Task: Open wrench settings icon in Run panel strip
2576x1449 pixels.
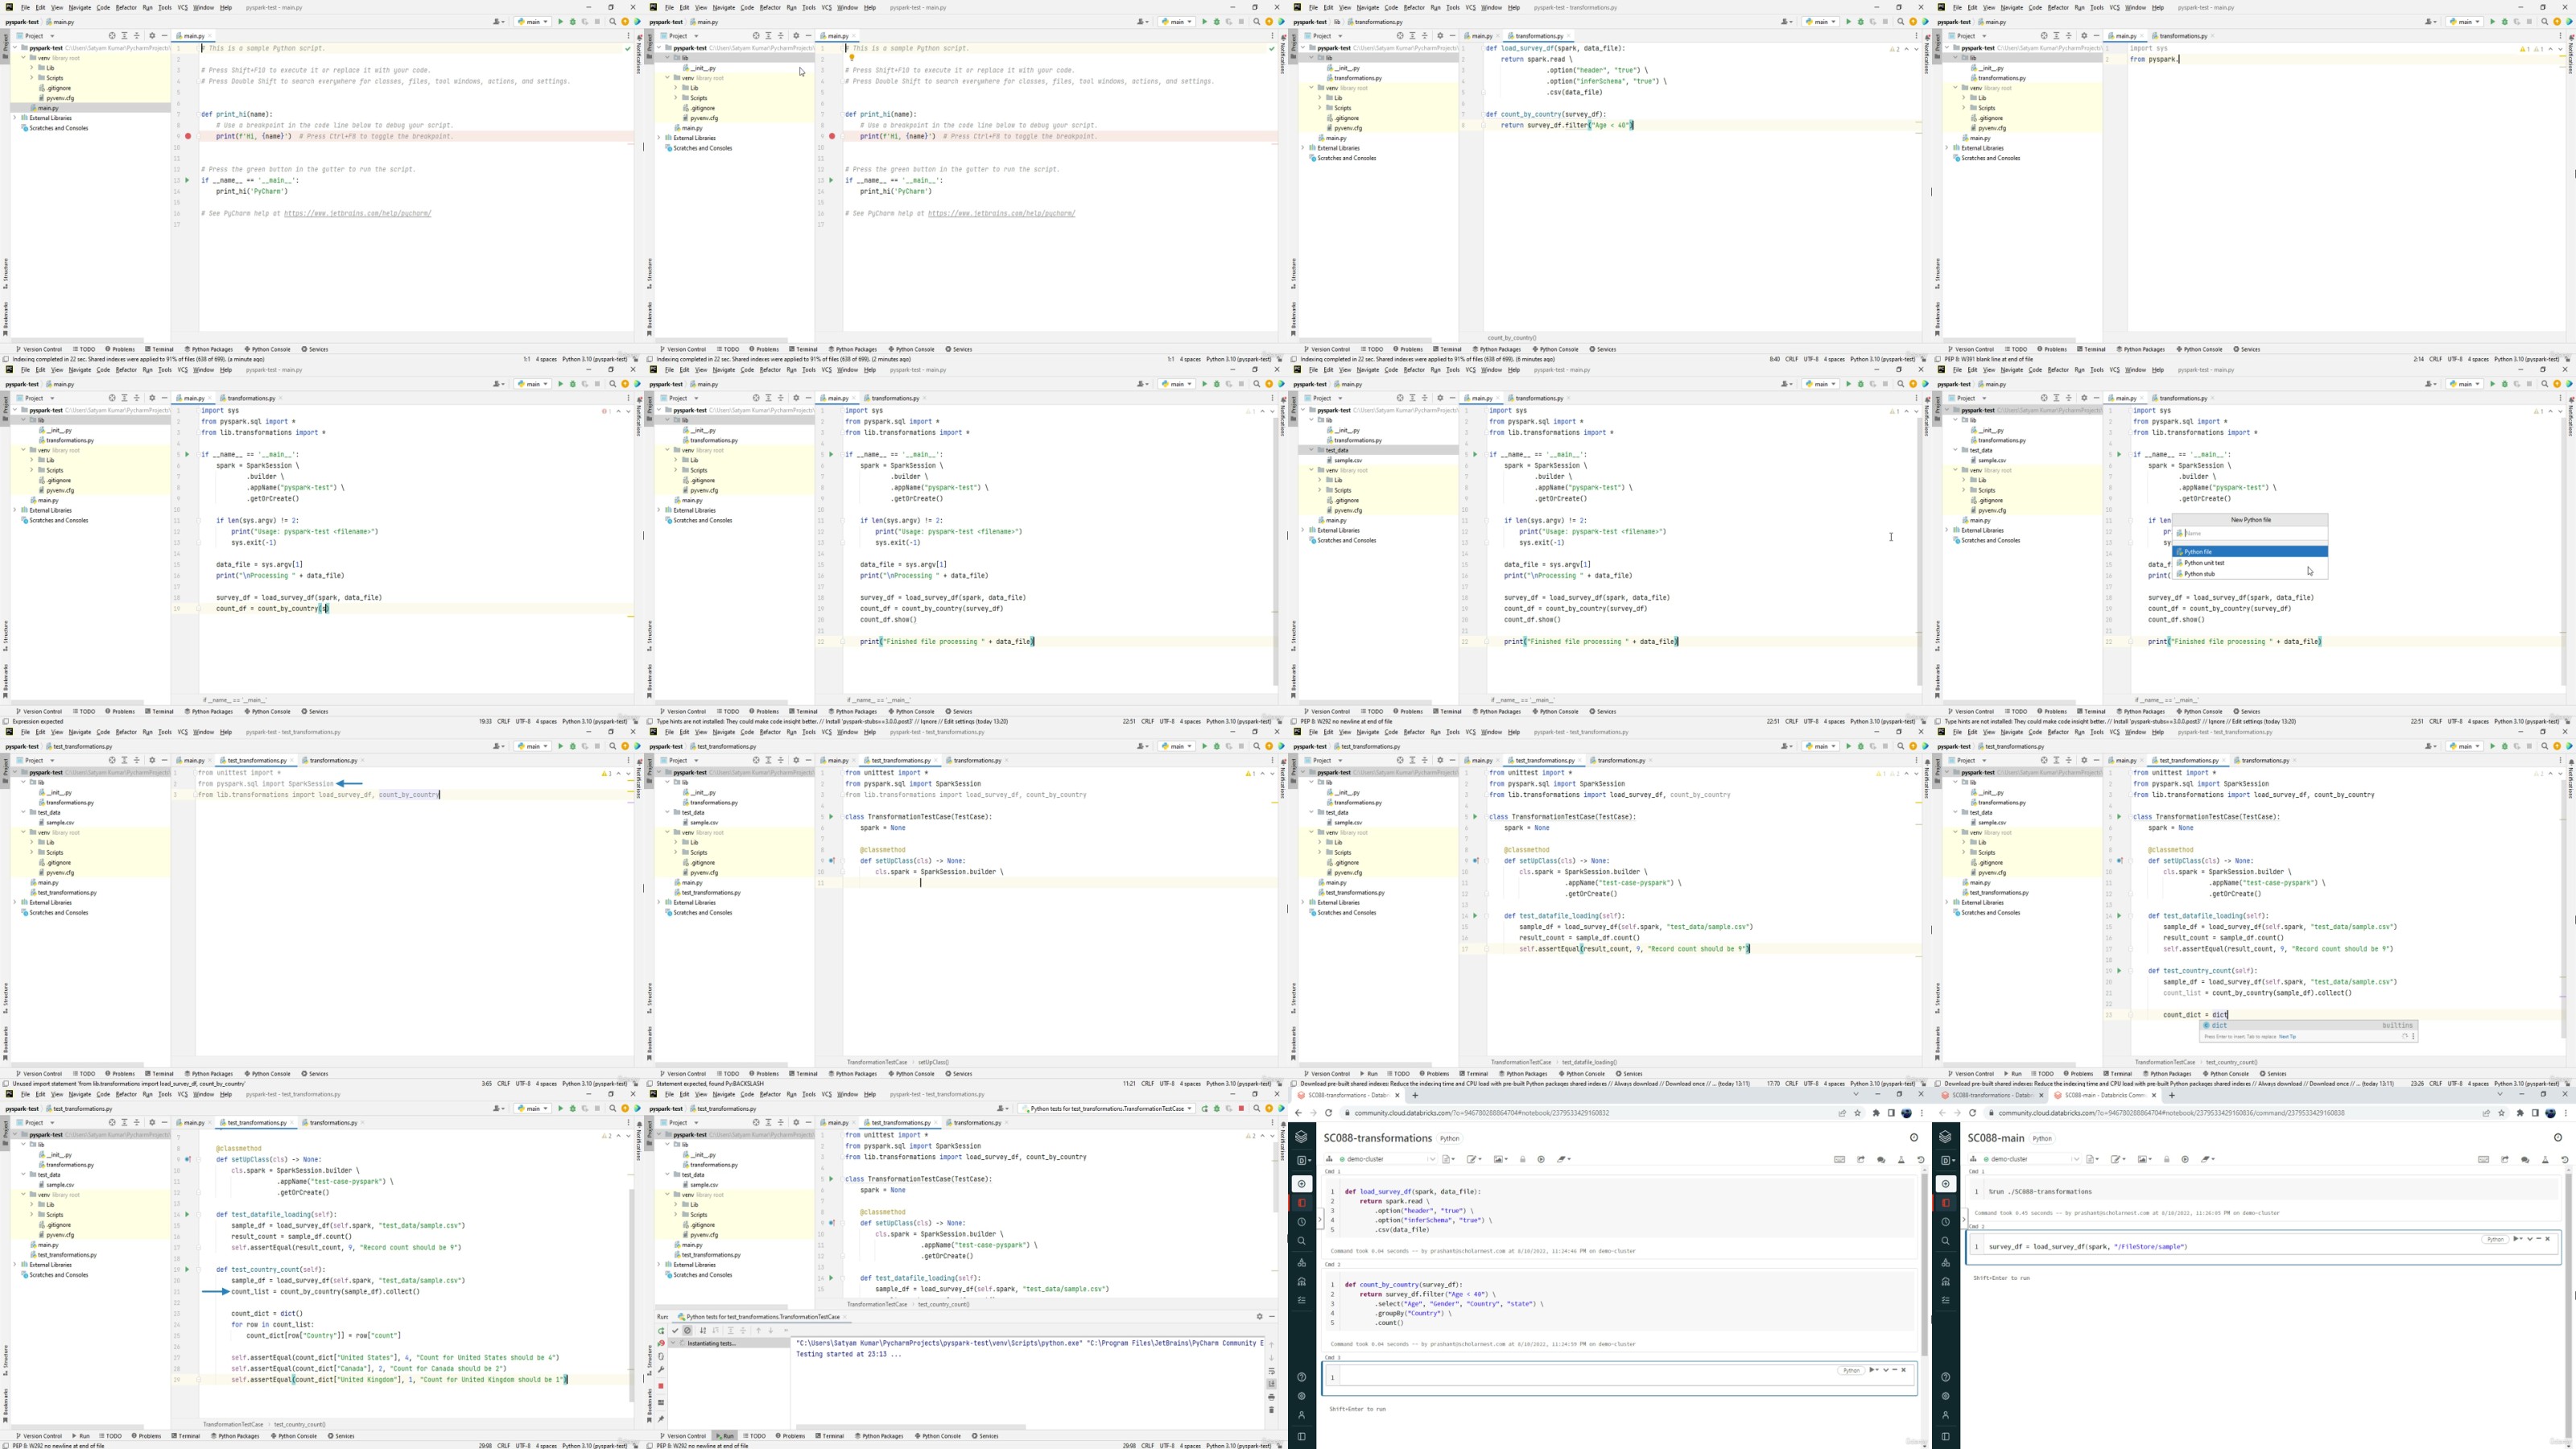Action: [x=661, y=1370]
